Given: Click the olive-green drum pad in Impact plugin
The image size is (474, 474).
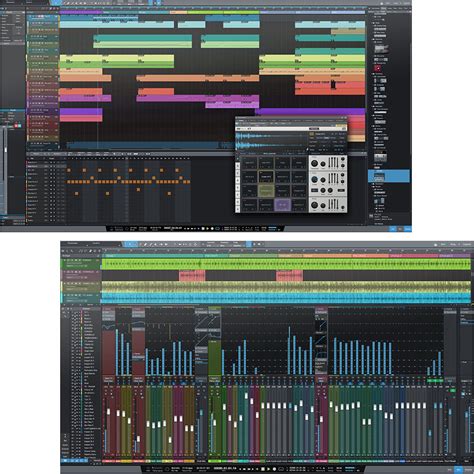Looking at the screenshot, I should coord(266,191).
